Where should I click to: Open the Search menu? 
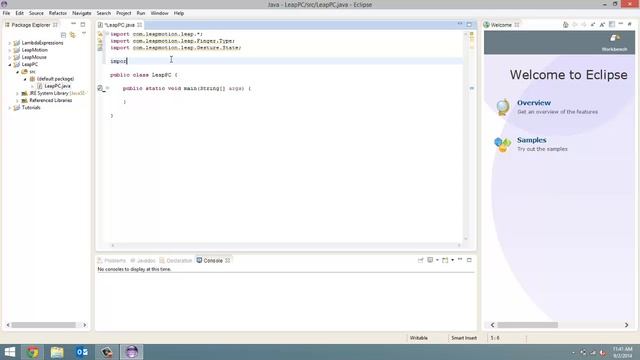104,13
